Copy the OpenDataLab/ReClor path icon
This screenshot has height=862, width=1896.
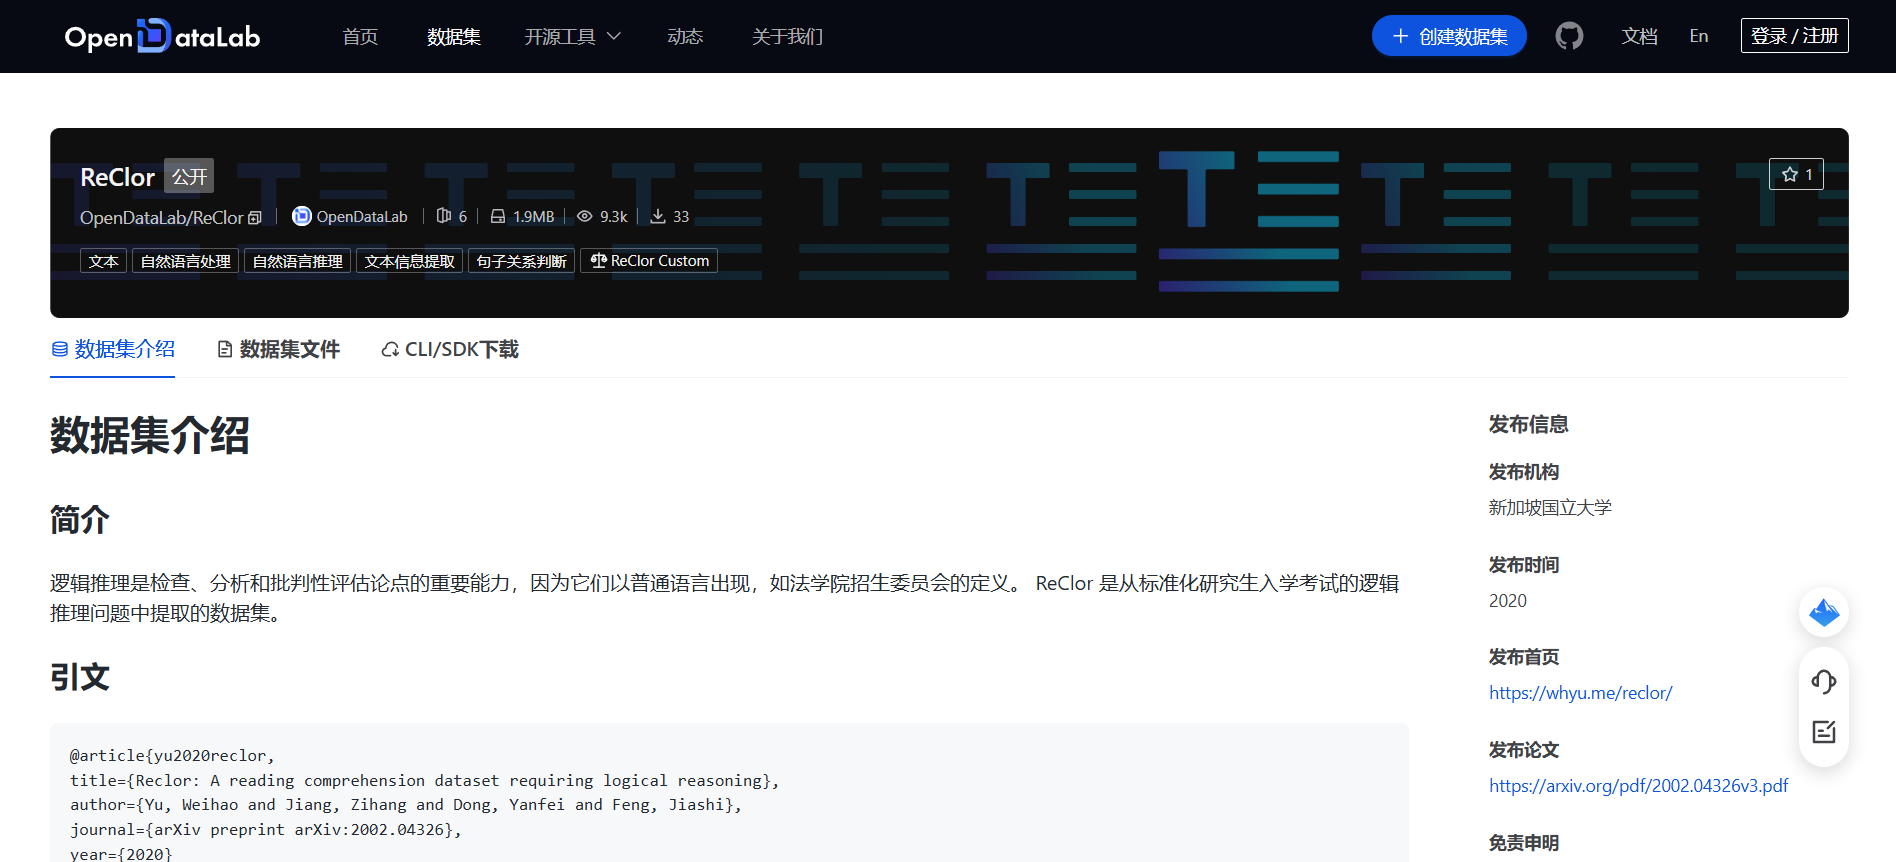pyautogui.click(x=255, y=218)
